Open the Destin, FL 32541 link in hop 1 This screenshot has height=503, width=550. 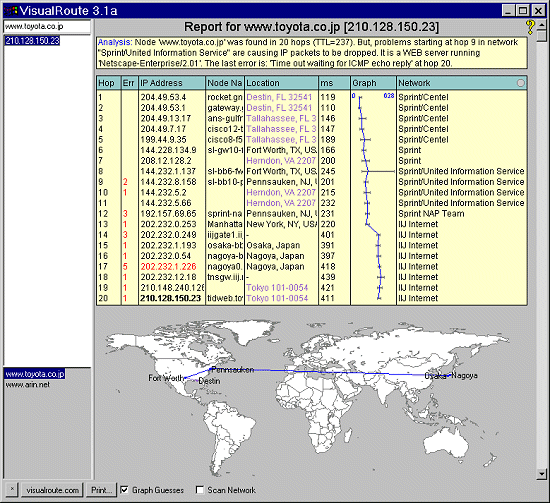coord(279,97)
